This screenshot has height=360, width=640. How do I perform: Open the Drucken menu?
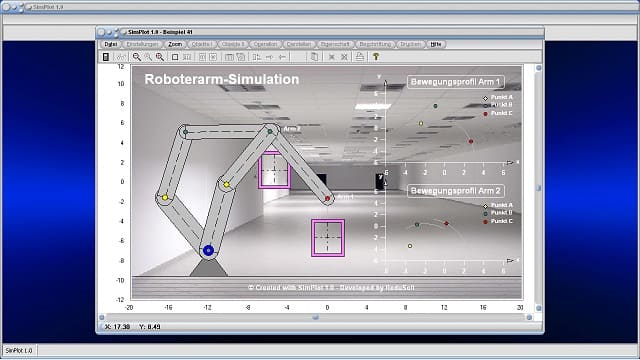point(410,44)
